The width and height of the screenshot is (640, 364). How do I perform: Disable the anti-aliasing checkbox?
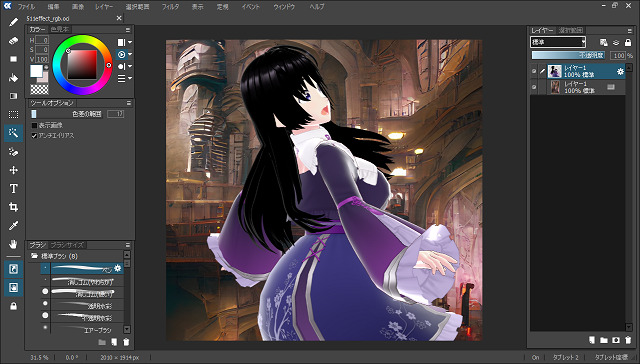tap(34, 135)
